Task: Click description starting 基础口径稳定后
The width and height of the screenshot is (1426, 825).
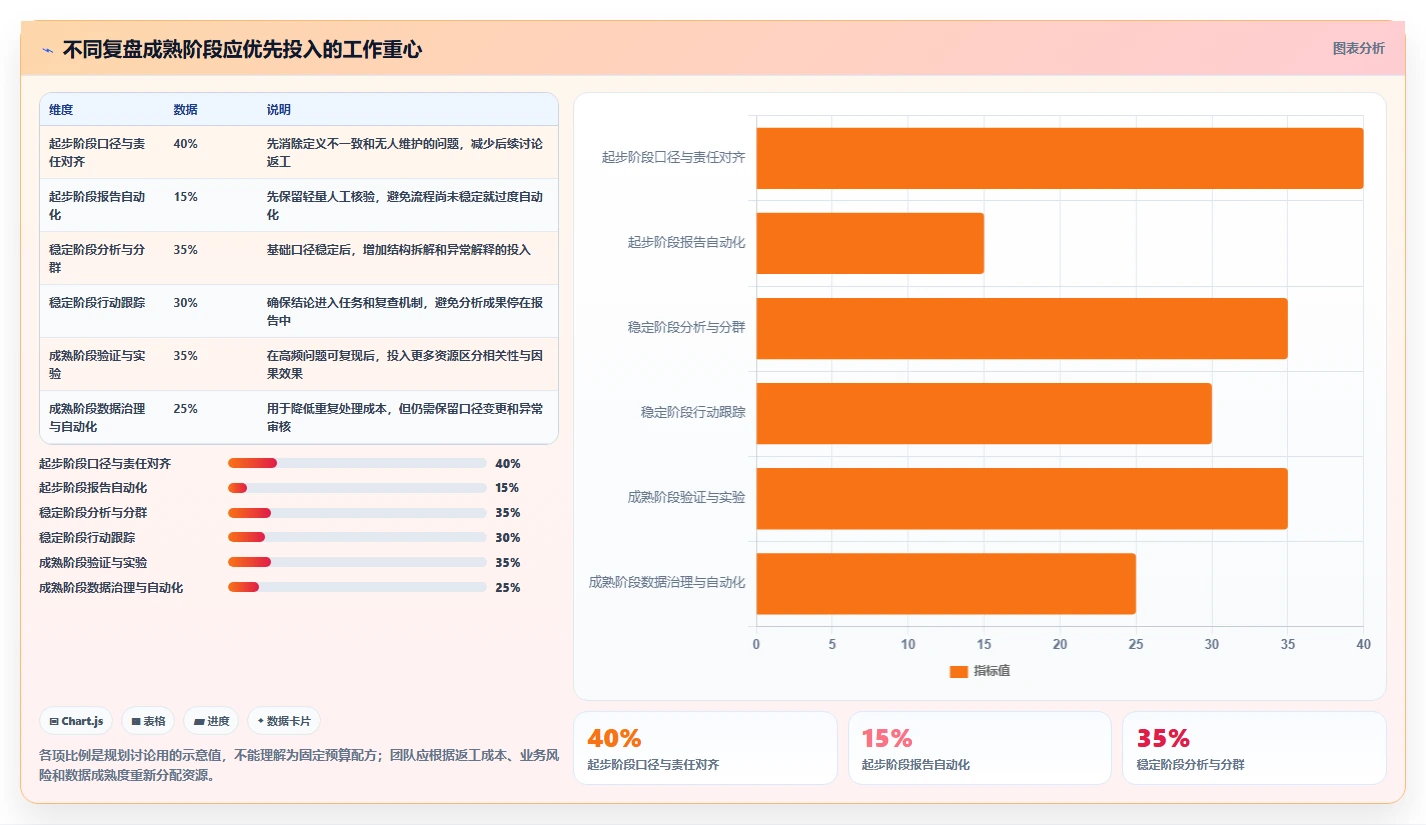Action: pos(399,249)
